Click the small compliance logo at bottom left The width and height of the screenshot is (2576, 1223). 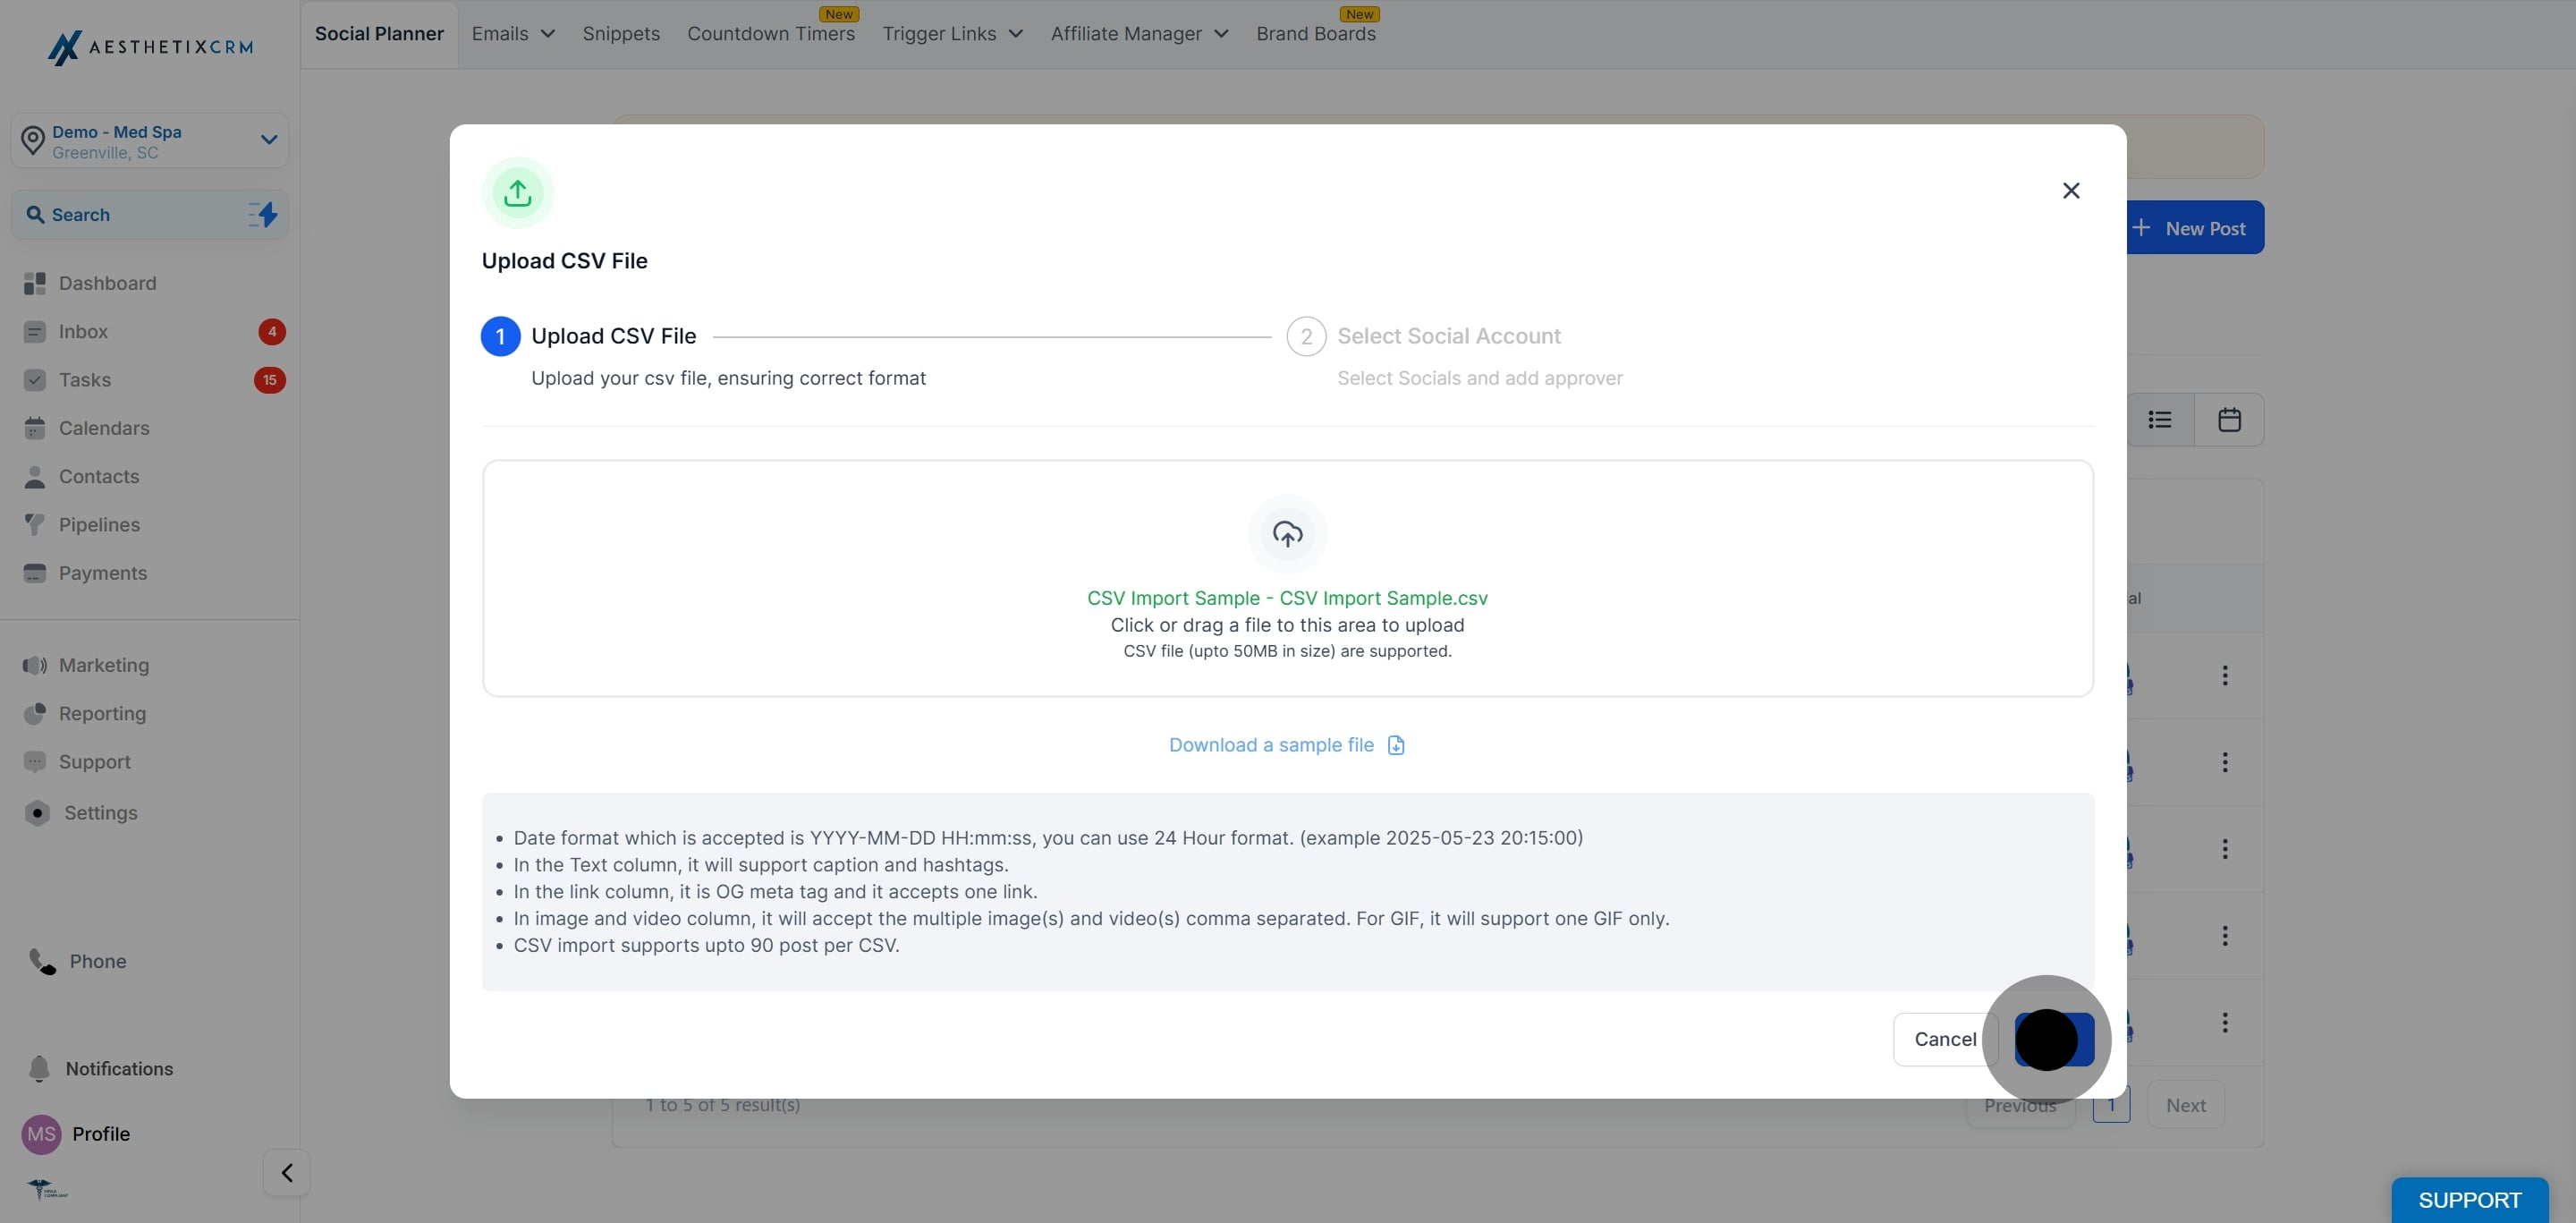[47, 1190]
